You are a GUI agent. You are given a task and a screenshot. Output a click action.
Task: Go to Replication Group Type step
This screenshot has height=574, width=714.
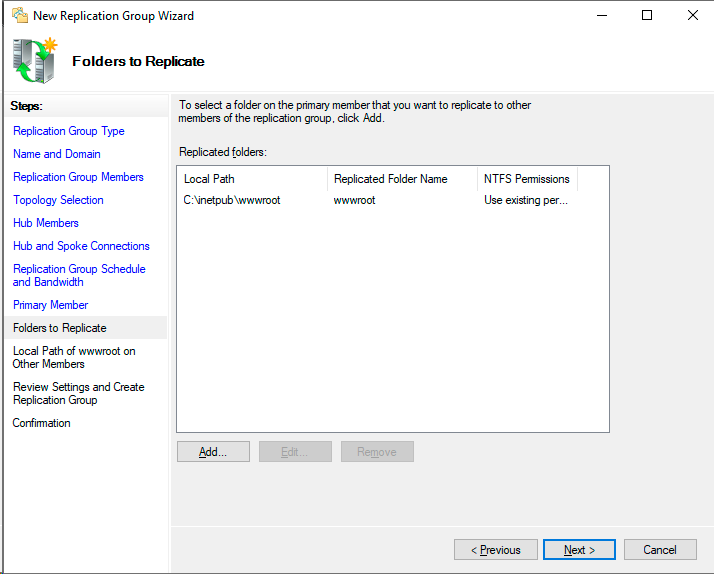(69, 131)
